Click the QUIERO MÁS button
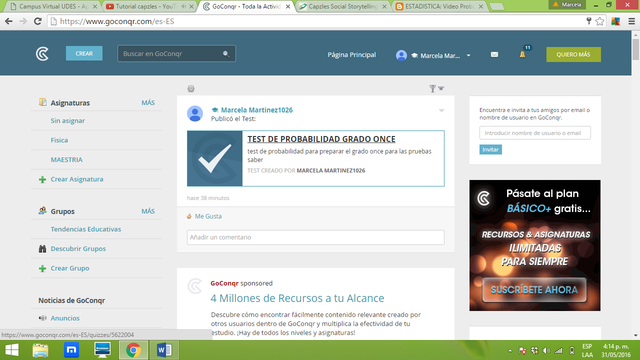The height and width of the screenshot is (360, 640). tap(573, 55)
